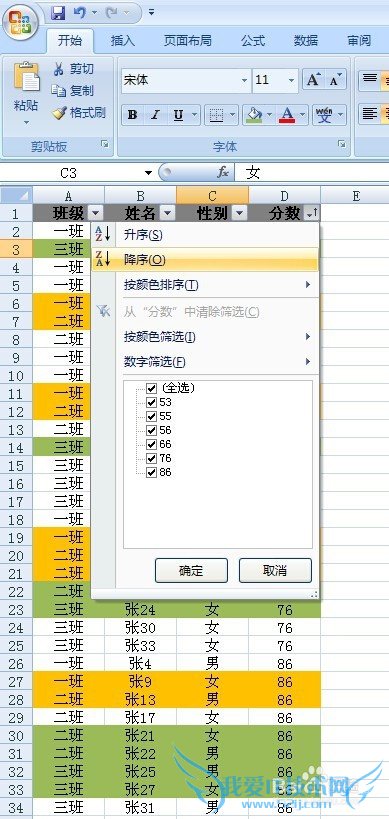
Task: Click the descending Z-A sort icon
Action: (102, 259)
